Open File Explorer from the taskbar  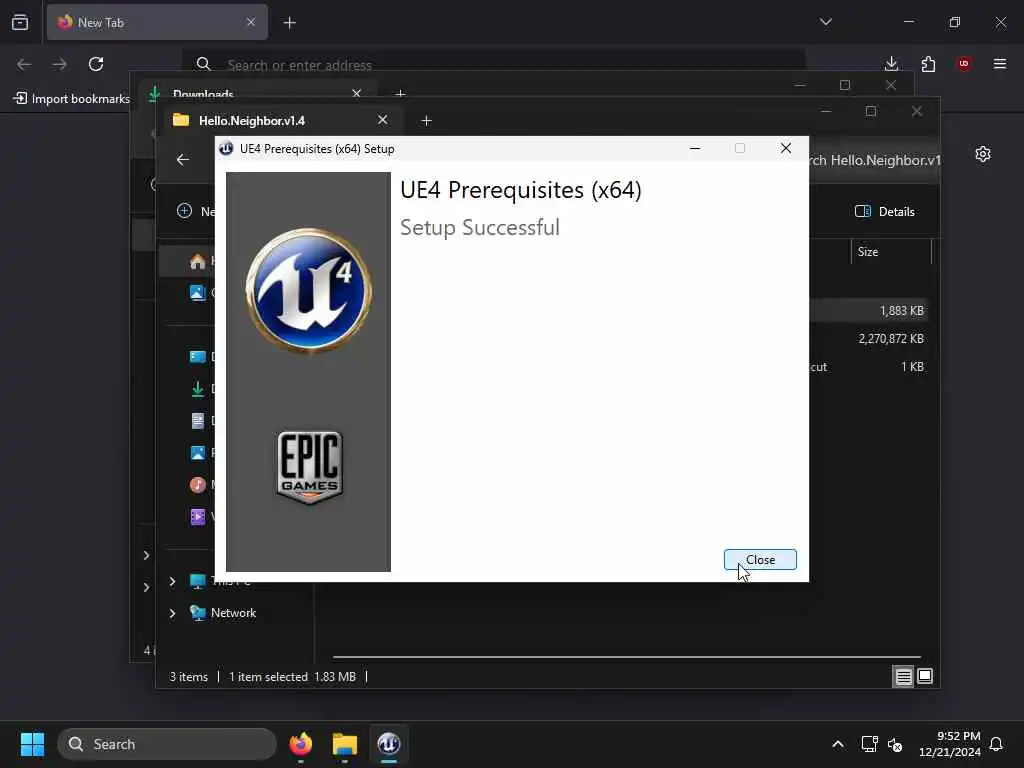coord(345,744)
